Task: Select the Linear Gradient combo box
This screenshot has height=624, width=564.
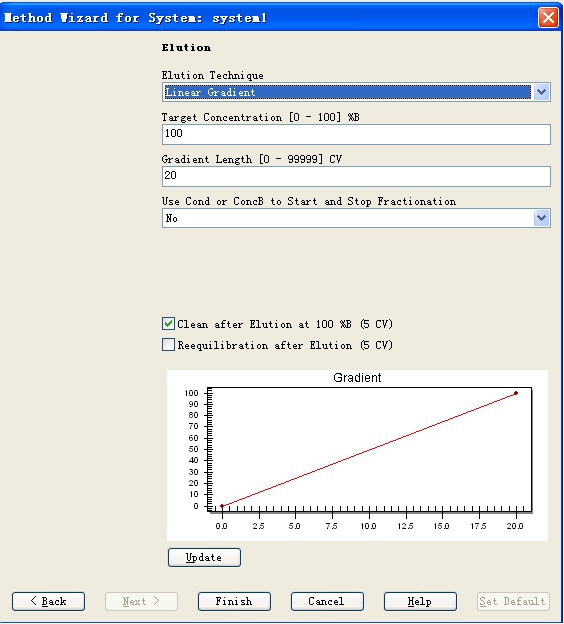Action: pyautogui.click(x=356, y=92)
